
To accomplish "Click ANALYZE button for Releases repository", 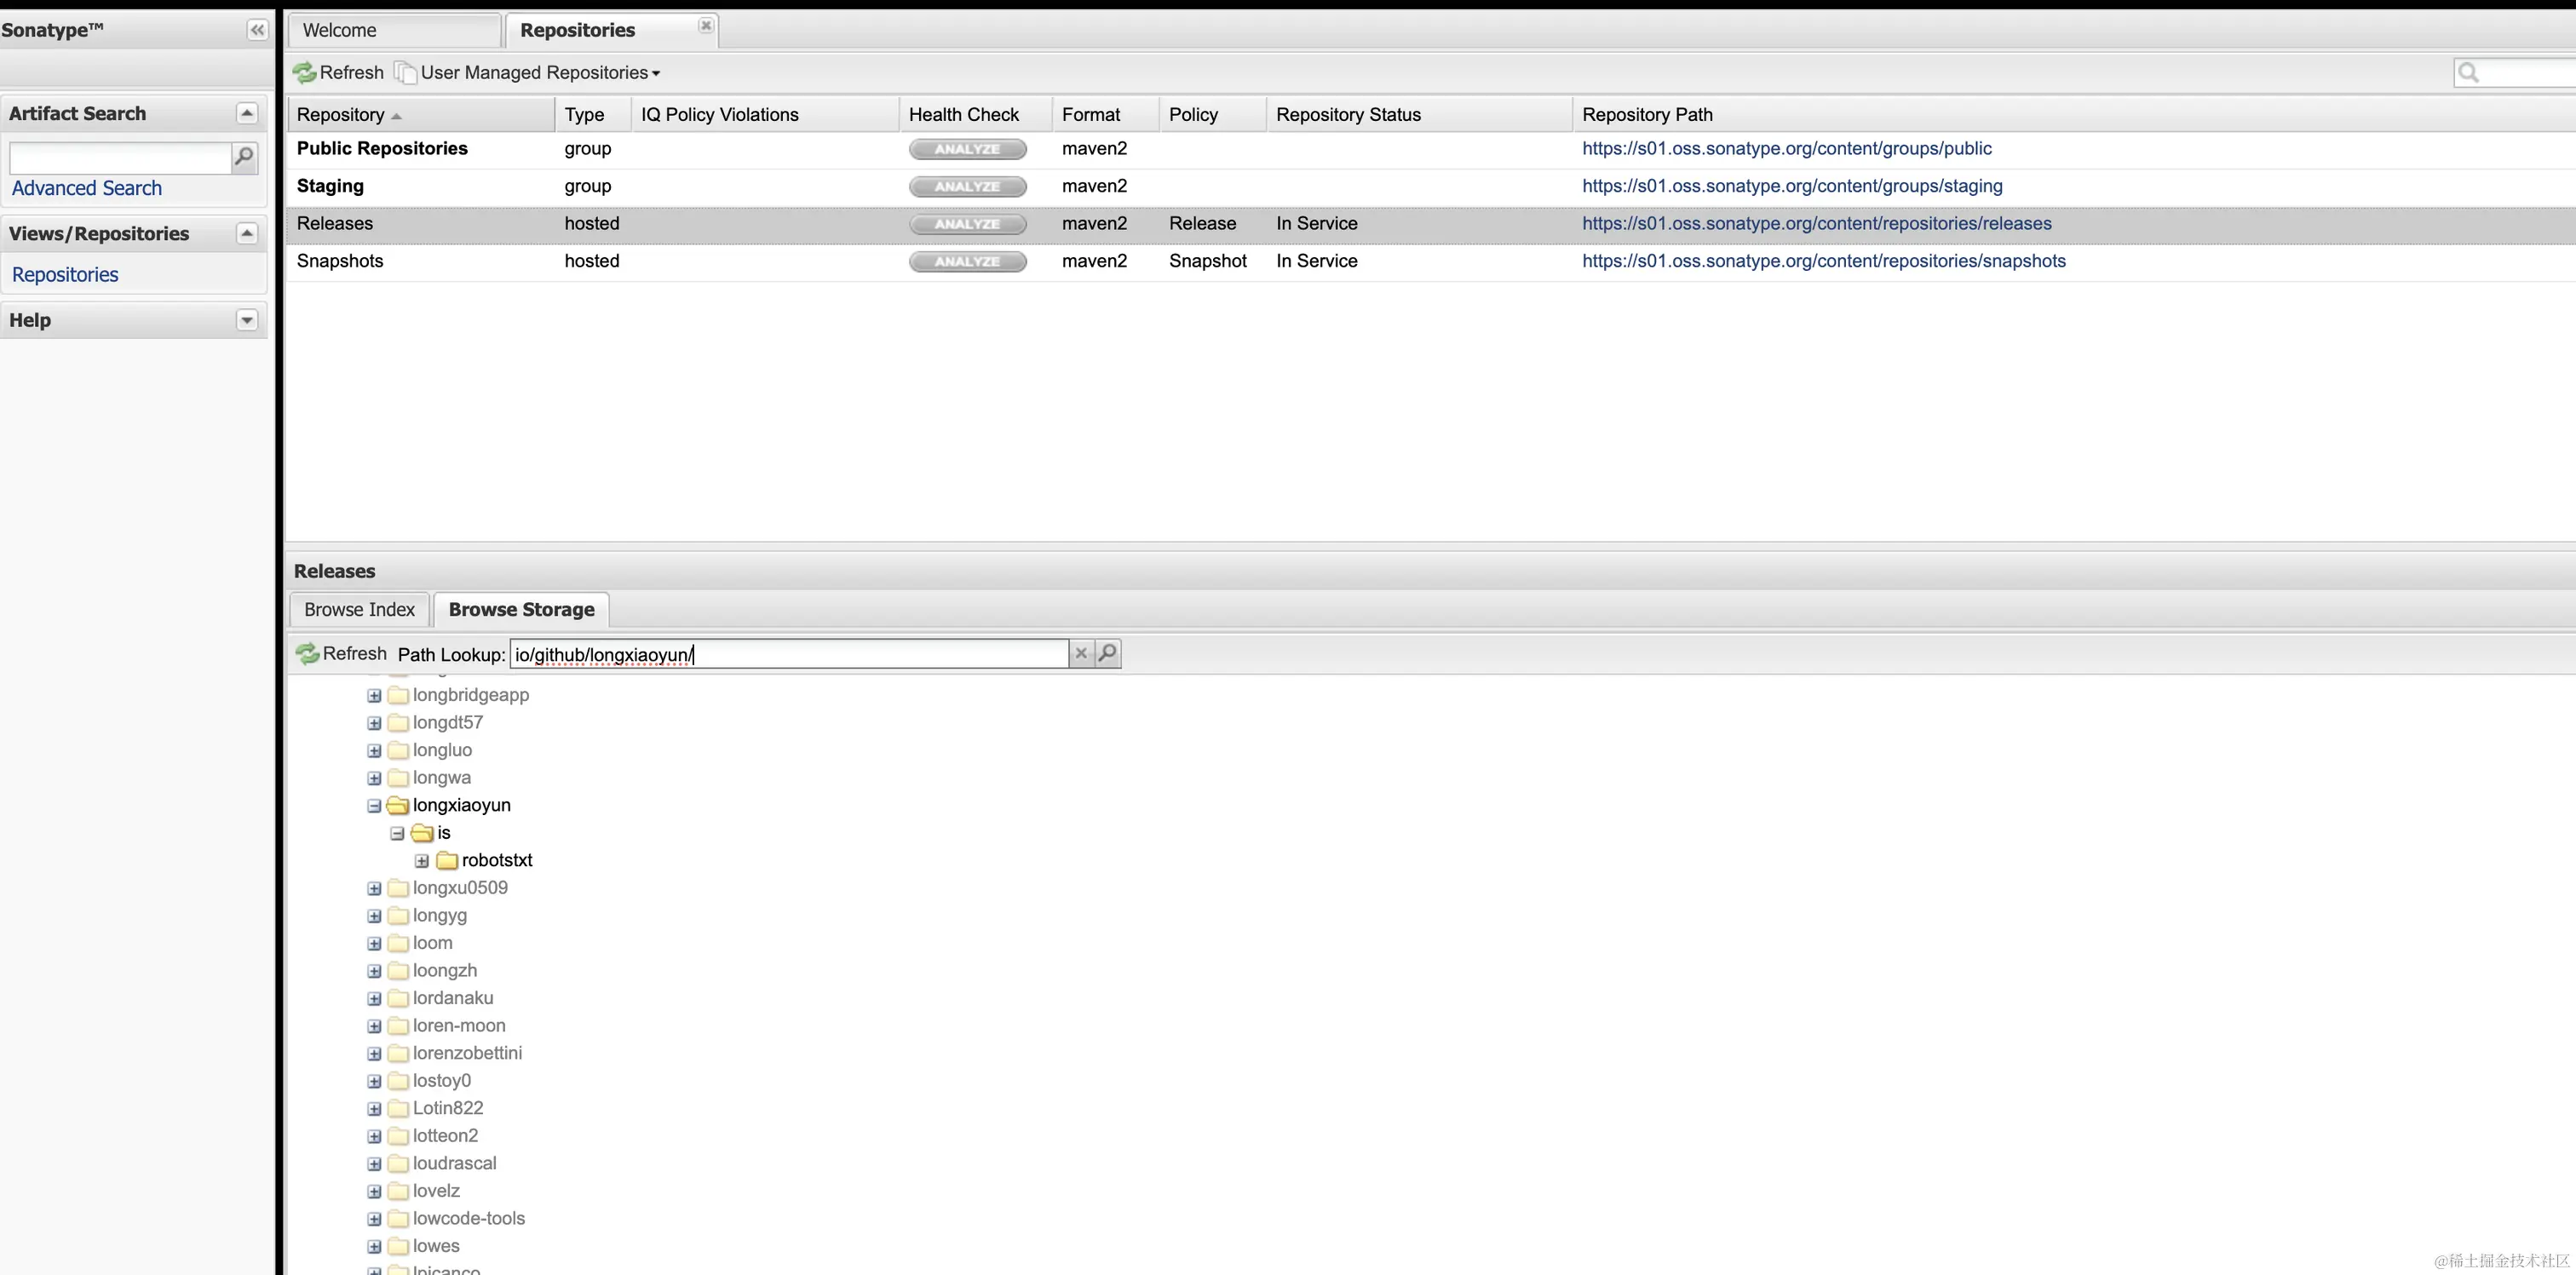I will (x=967, y=224).
